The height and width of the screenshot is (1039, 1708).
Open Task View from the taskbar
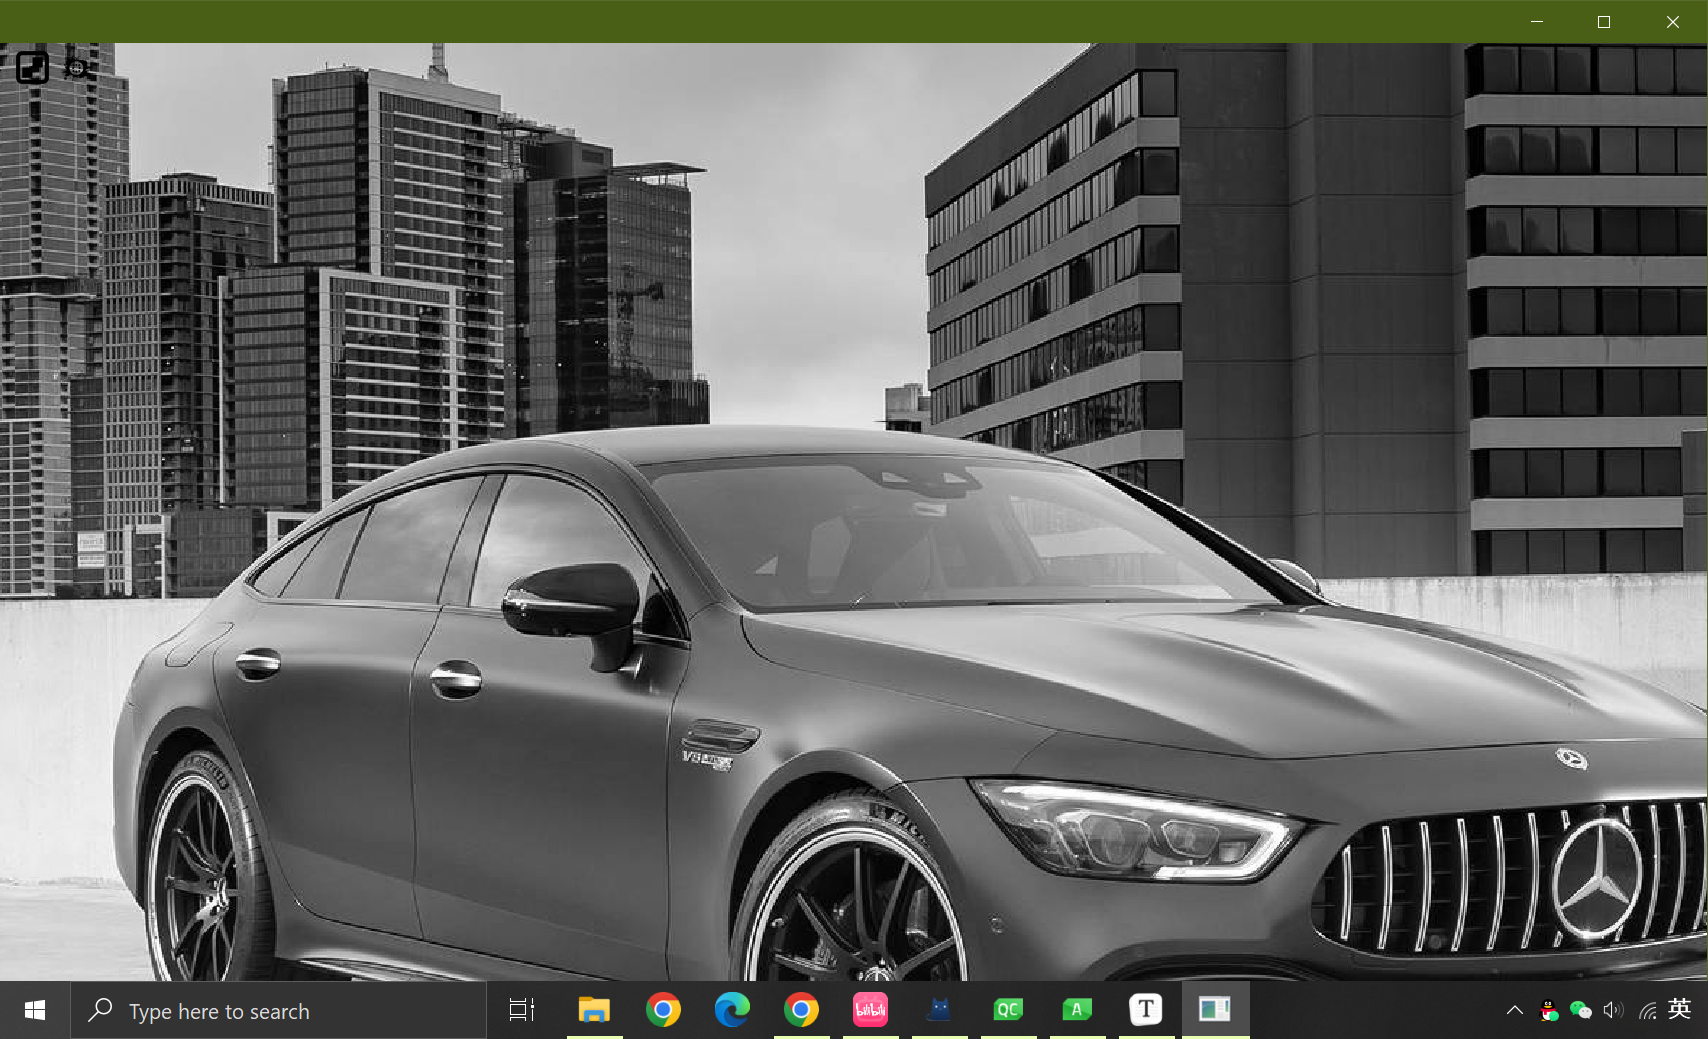[x=522, y=1011]
